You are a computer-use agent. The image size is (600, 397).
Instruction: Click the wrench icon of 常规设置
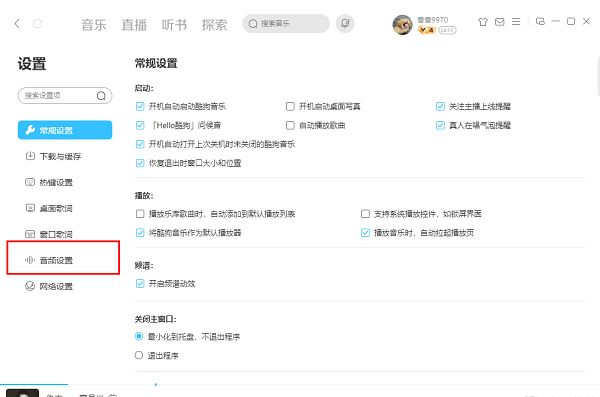tap(30, 130)
